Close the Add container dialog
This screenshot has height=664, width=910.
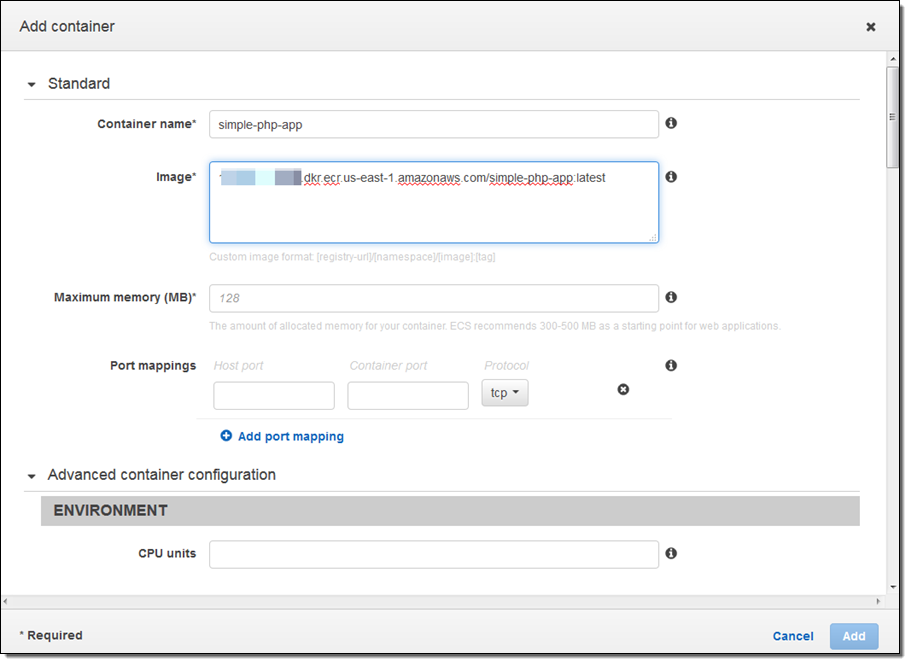(x=871, y=27)
